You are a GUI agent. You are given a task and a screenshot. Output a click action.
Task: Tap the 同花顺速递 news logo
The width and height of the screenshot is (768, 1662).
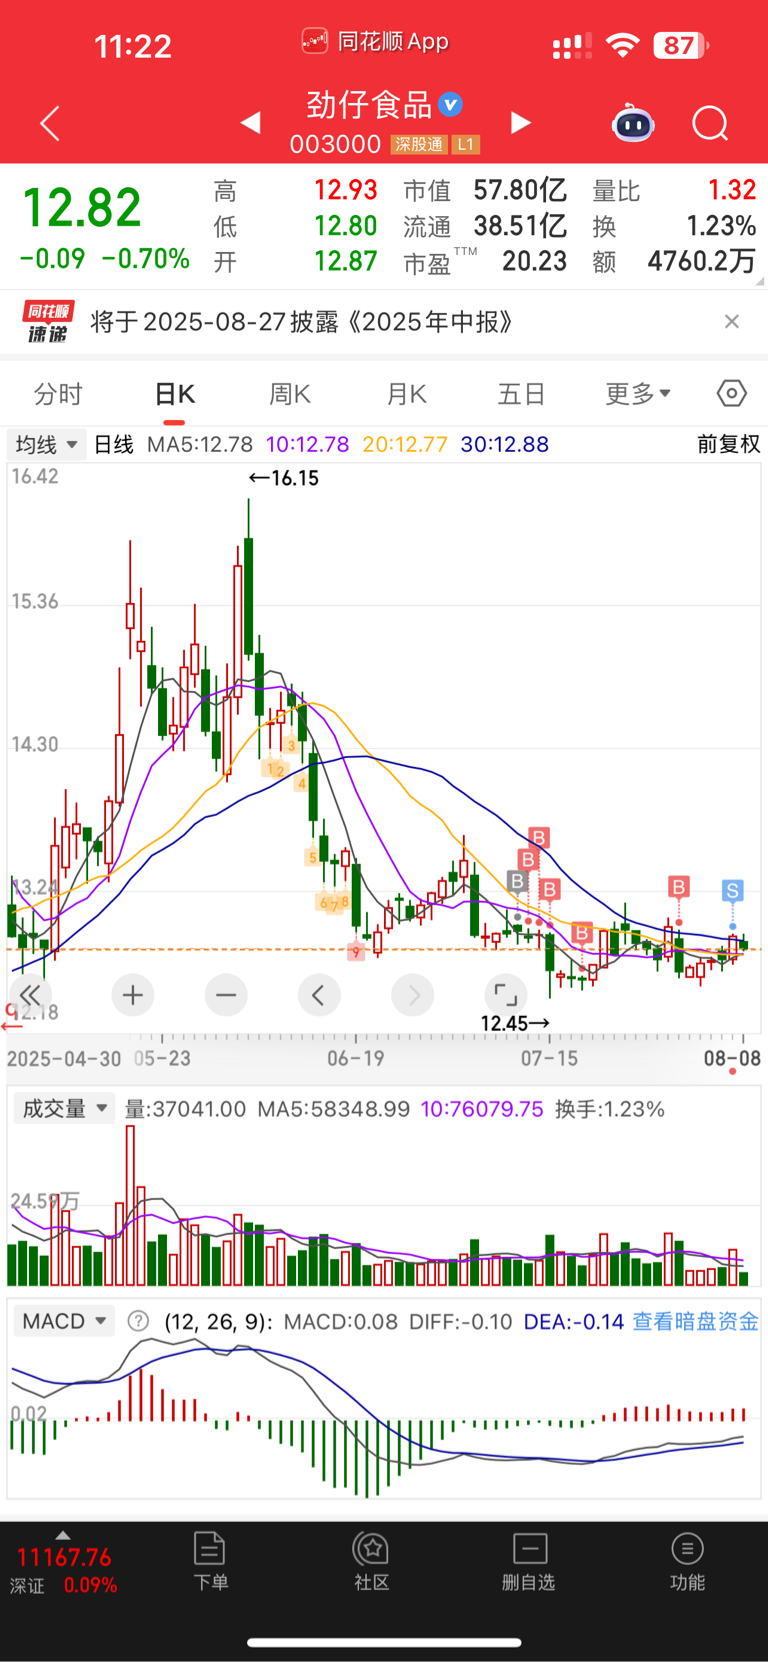tap(48, 322)
